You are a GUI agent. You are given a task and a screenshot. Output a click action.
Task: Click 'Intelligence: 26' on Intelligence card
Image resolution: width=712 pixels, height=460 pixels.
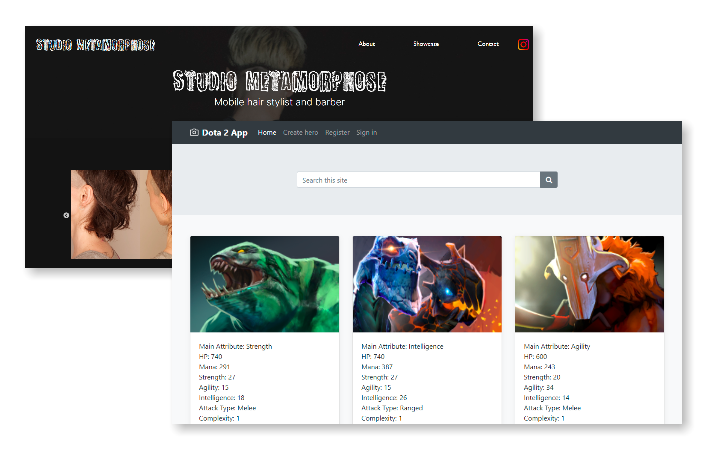coord(384,398)
